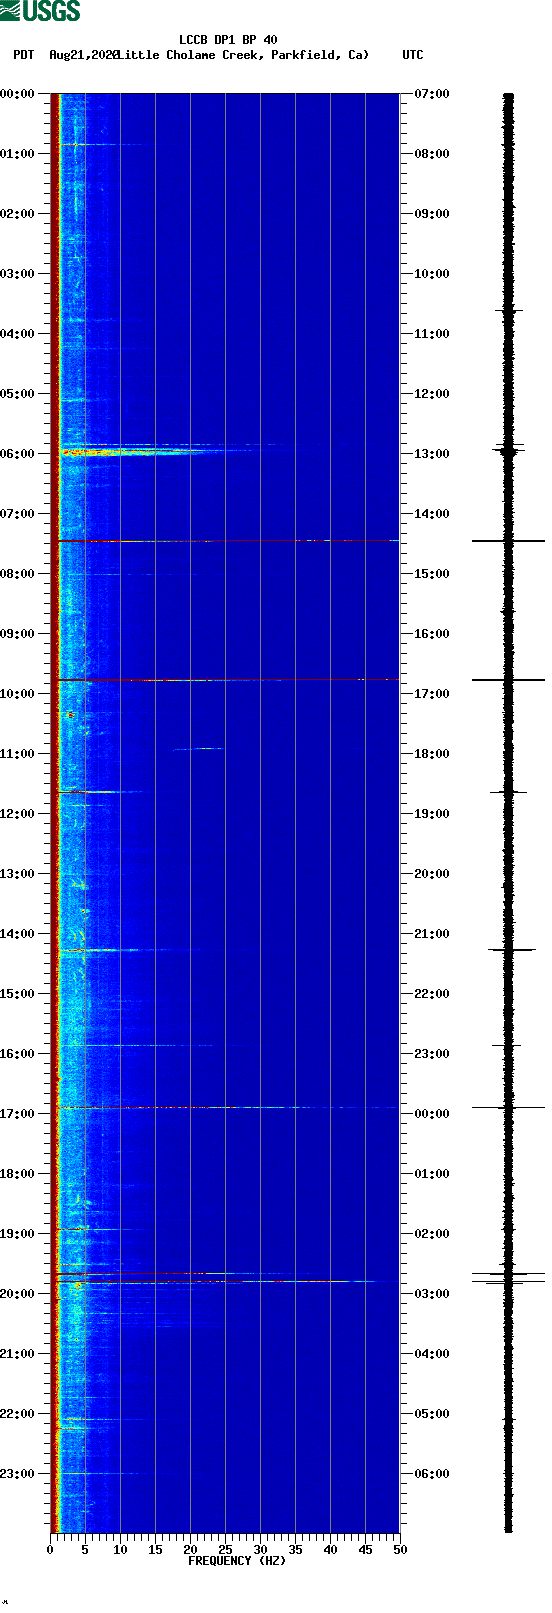The width and height of the screenshot is (552, 1613).
Task: Click the 00:00 PDT time label
Action: point(17,94)
